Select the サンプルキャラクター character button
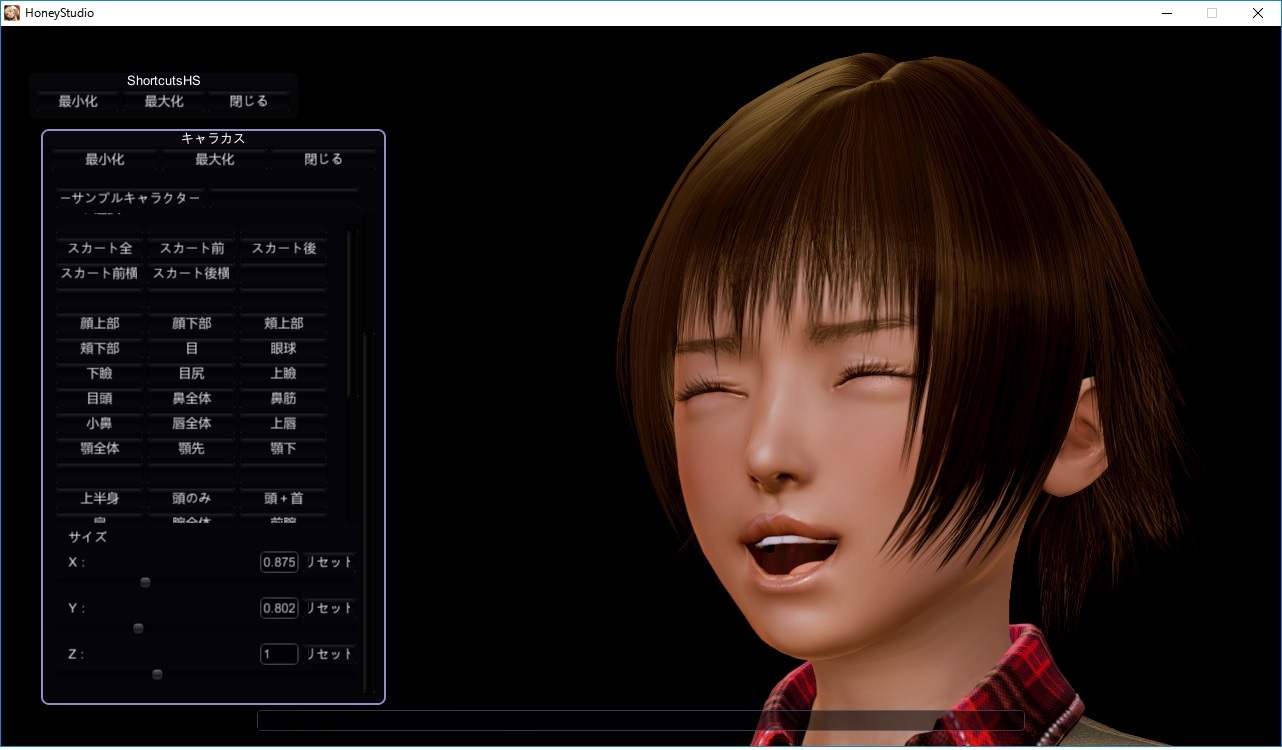 (131, 198)
